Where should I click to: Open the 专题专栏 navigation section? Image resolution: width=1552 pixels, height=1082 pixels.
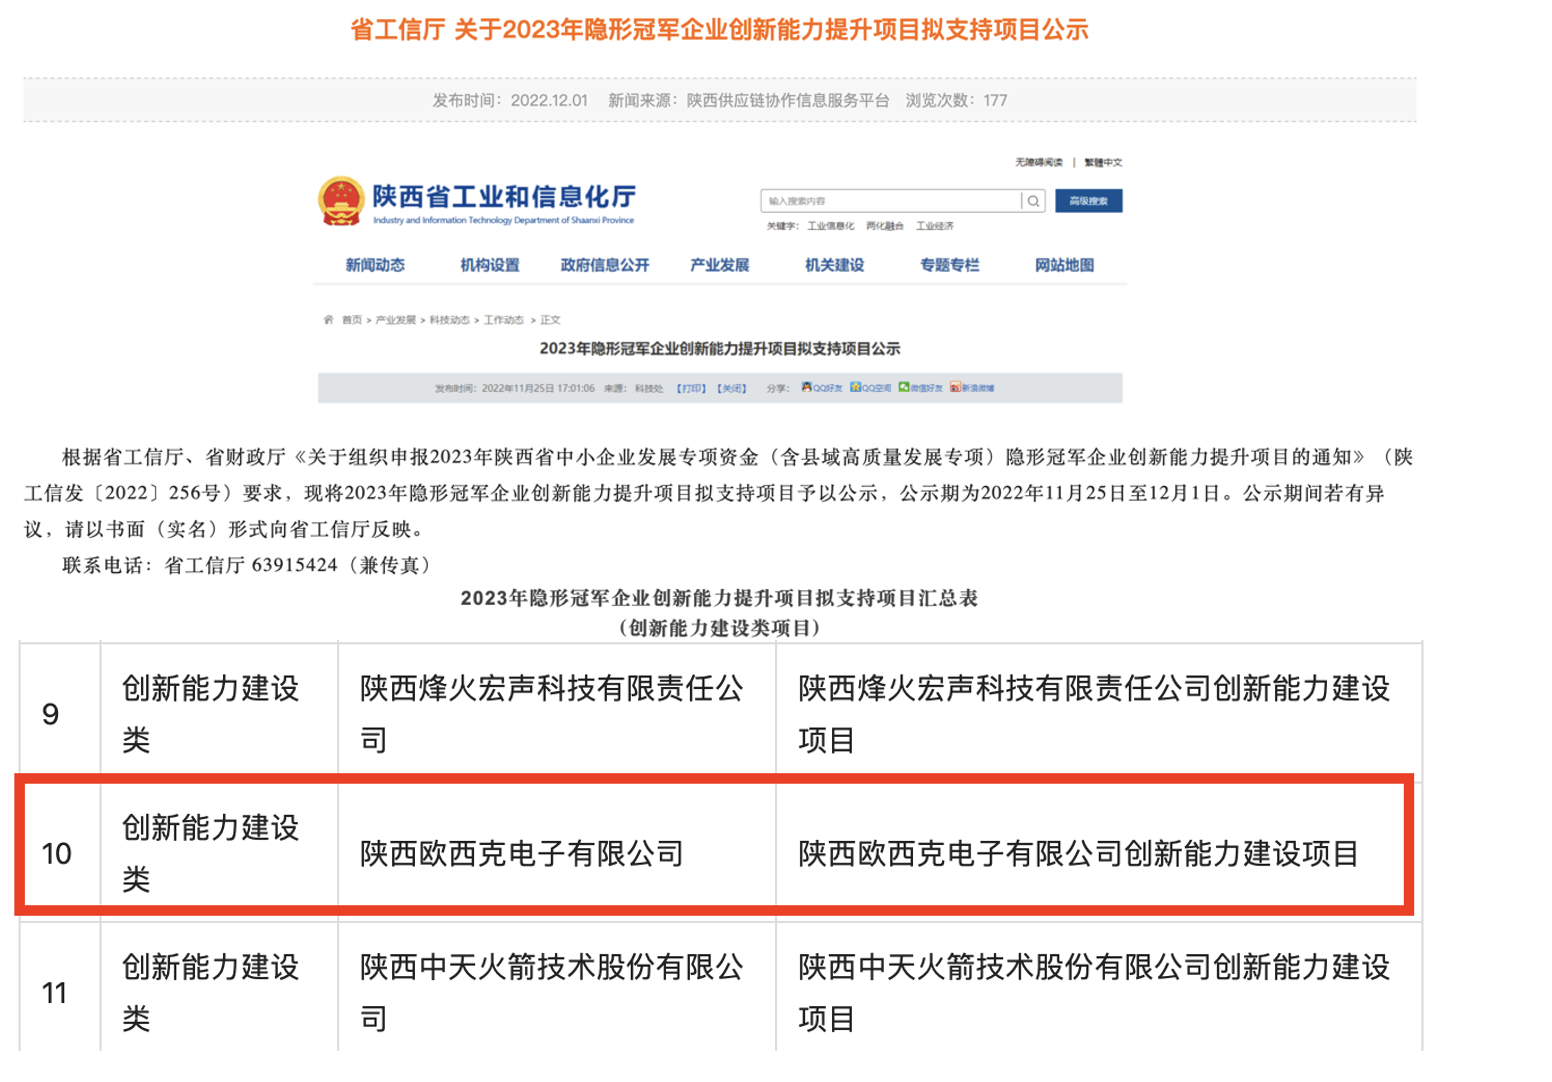(947, 264)
